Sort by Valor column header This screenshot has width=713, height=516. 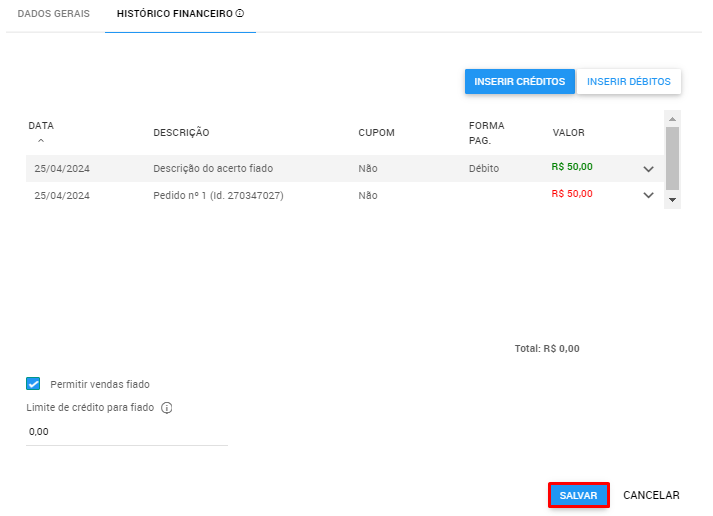(x=568, y=133)
